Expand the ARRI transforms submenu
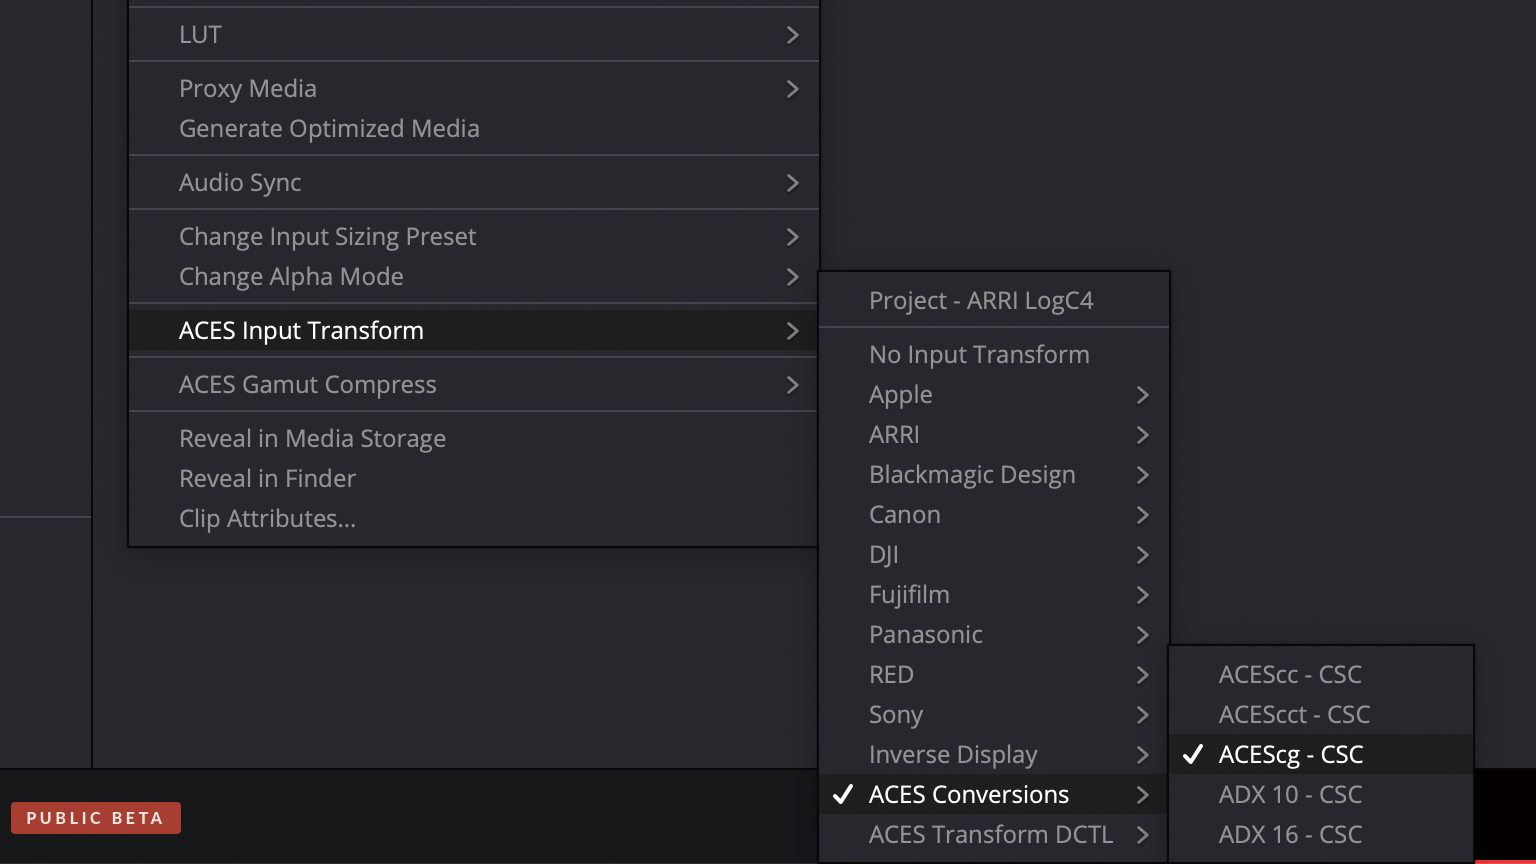1536x864 pixels. click(994, 435)
